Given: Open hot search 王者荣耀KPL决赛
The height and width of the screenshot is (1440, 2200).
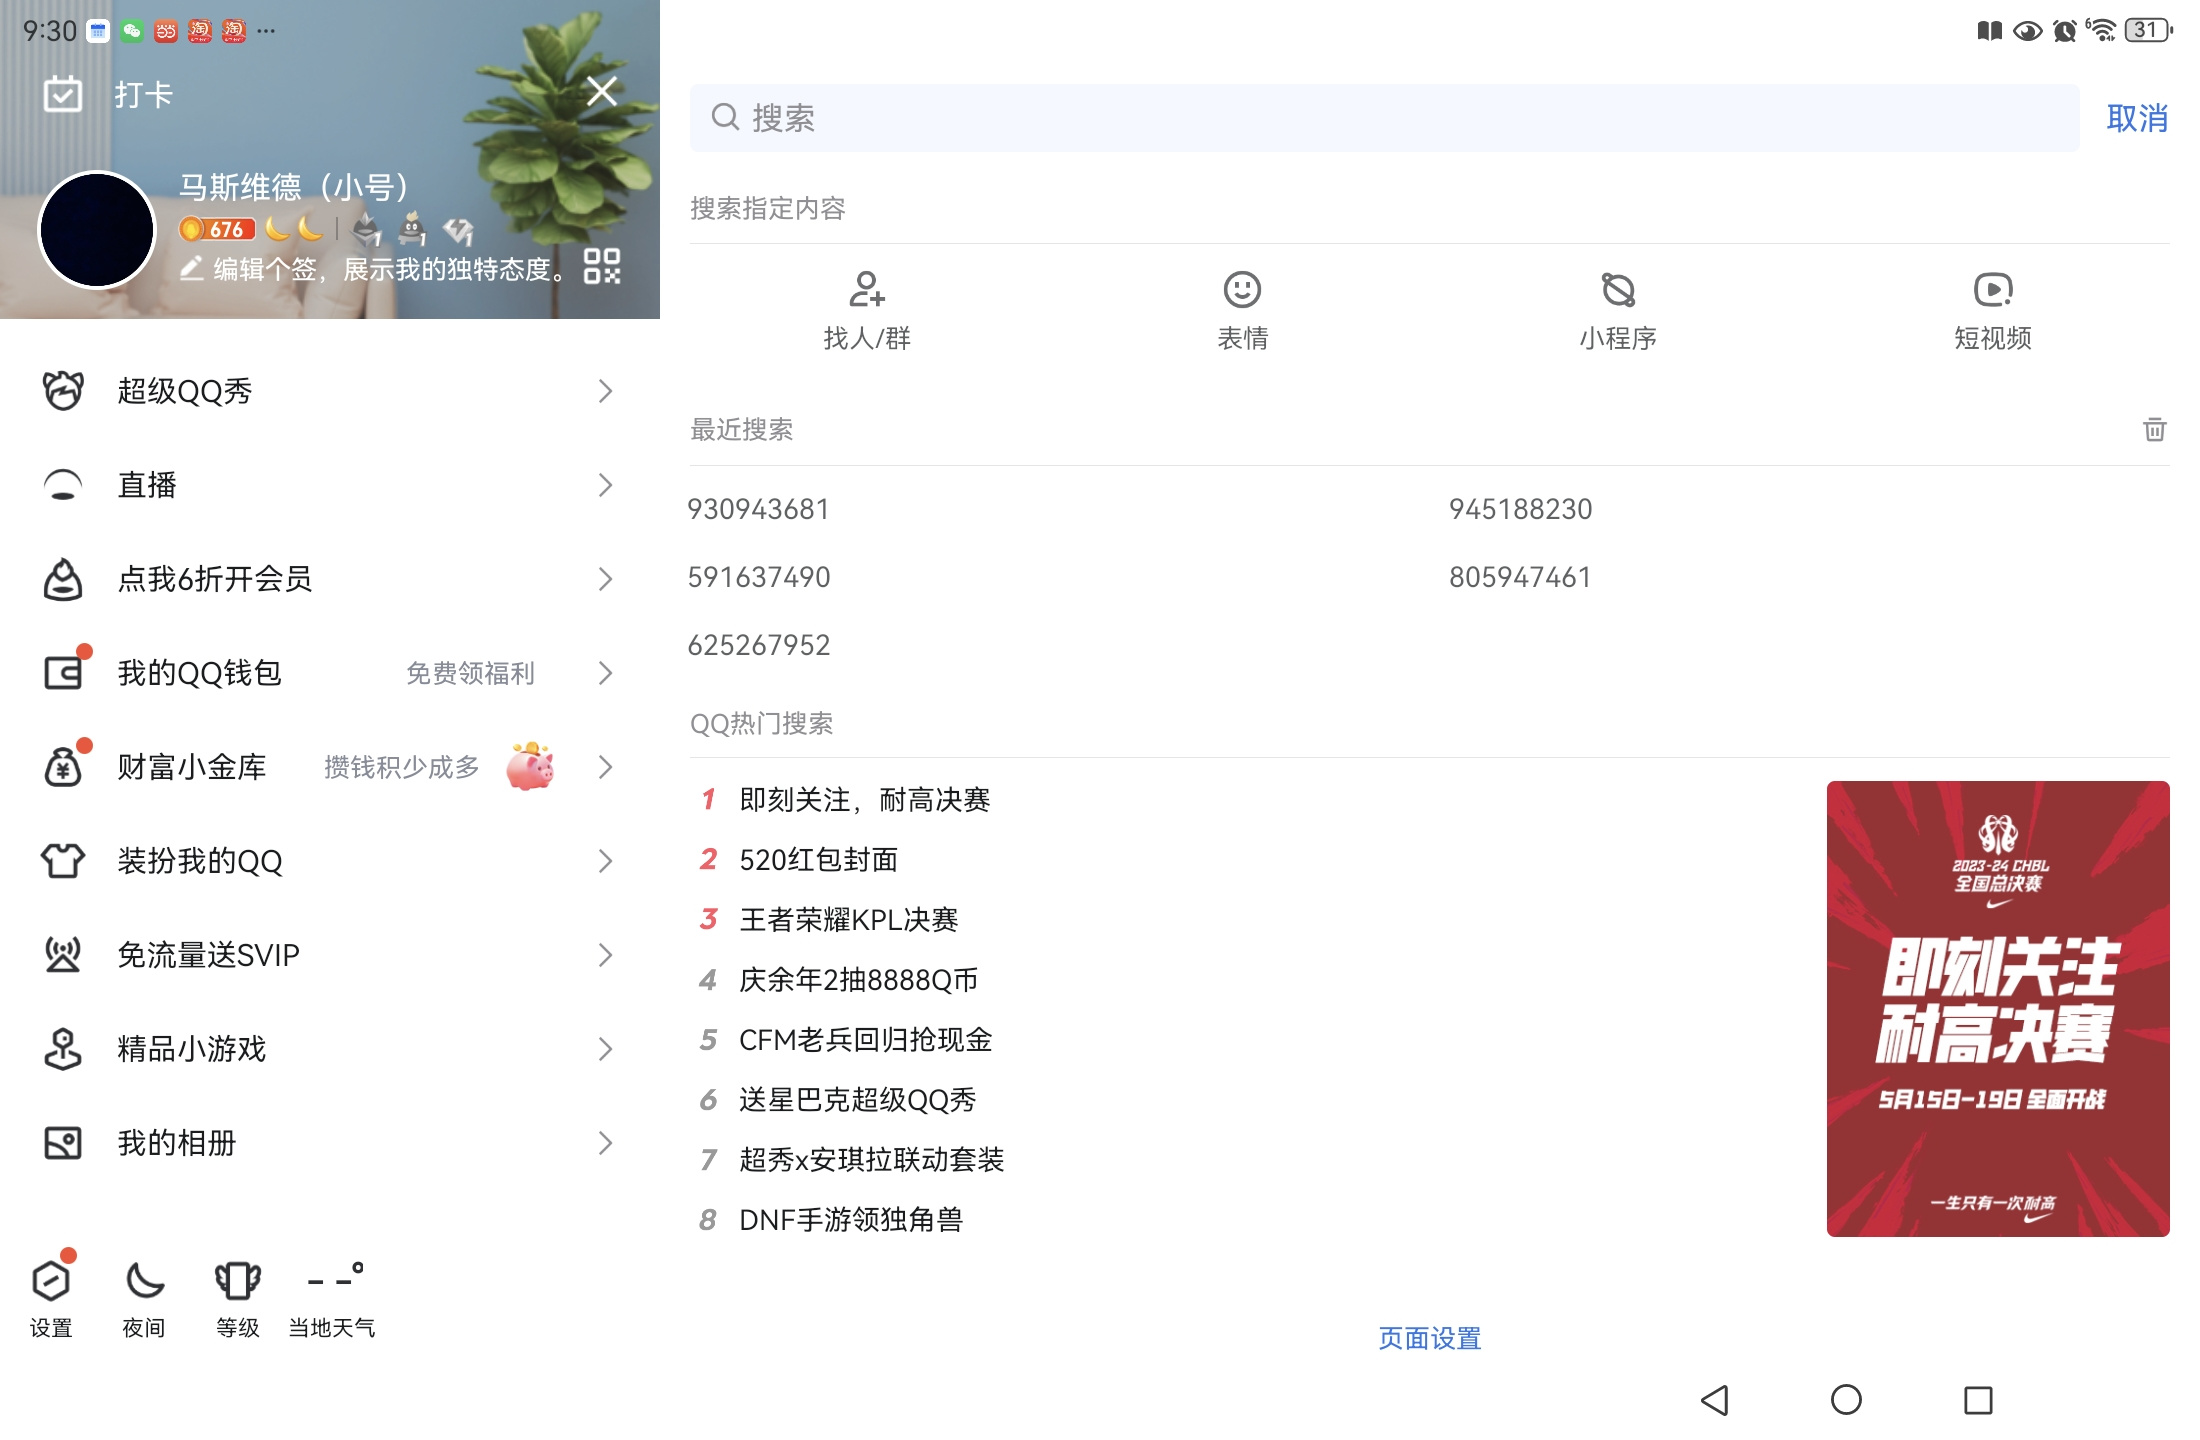Looking at the screenshot, I should point(848,920).
